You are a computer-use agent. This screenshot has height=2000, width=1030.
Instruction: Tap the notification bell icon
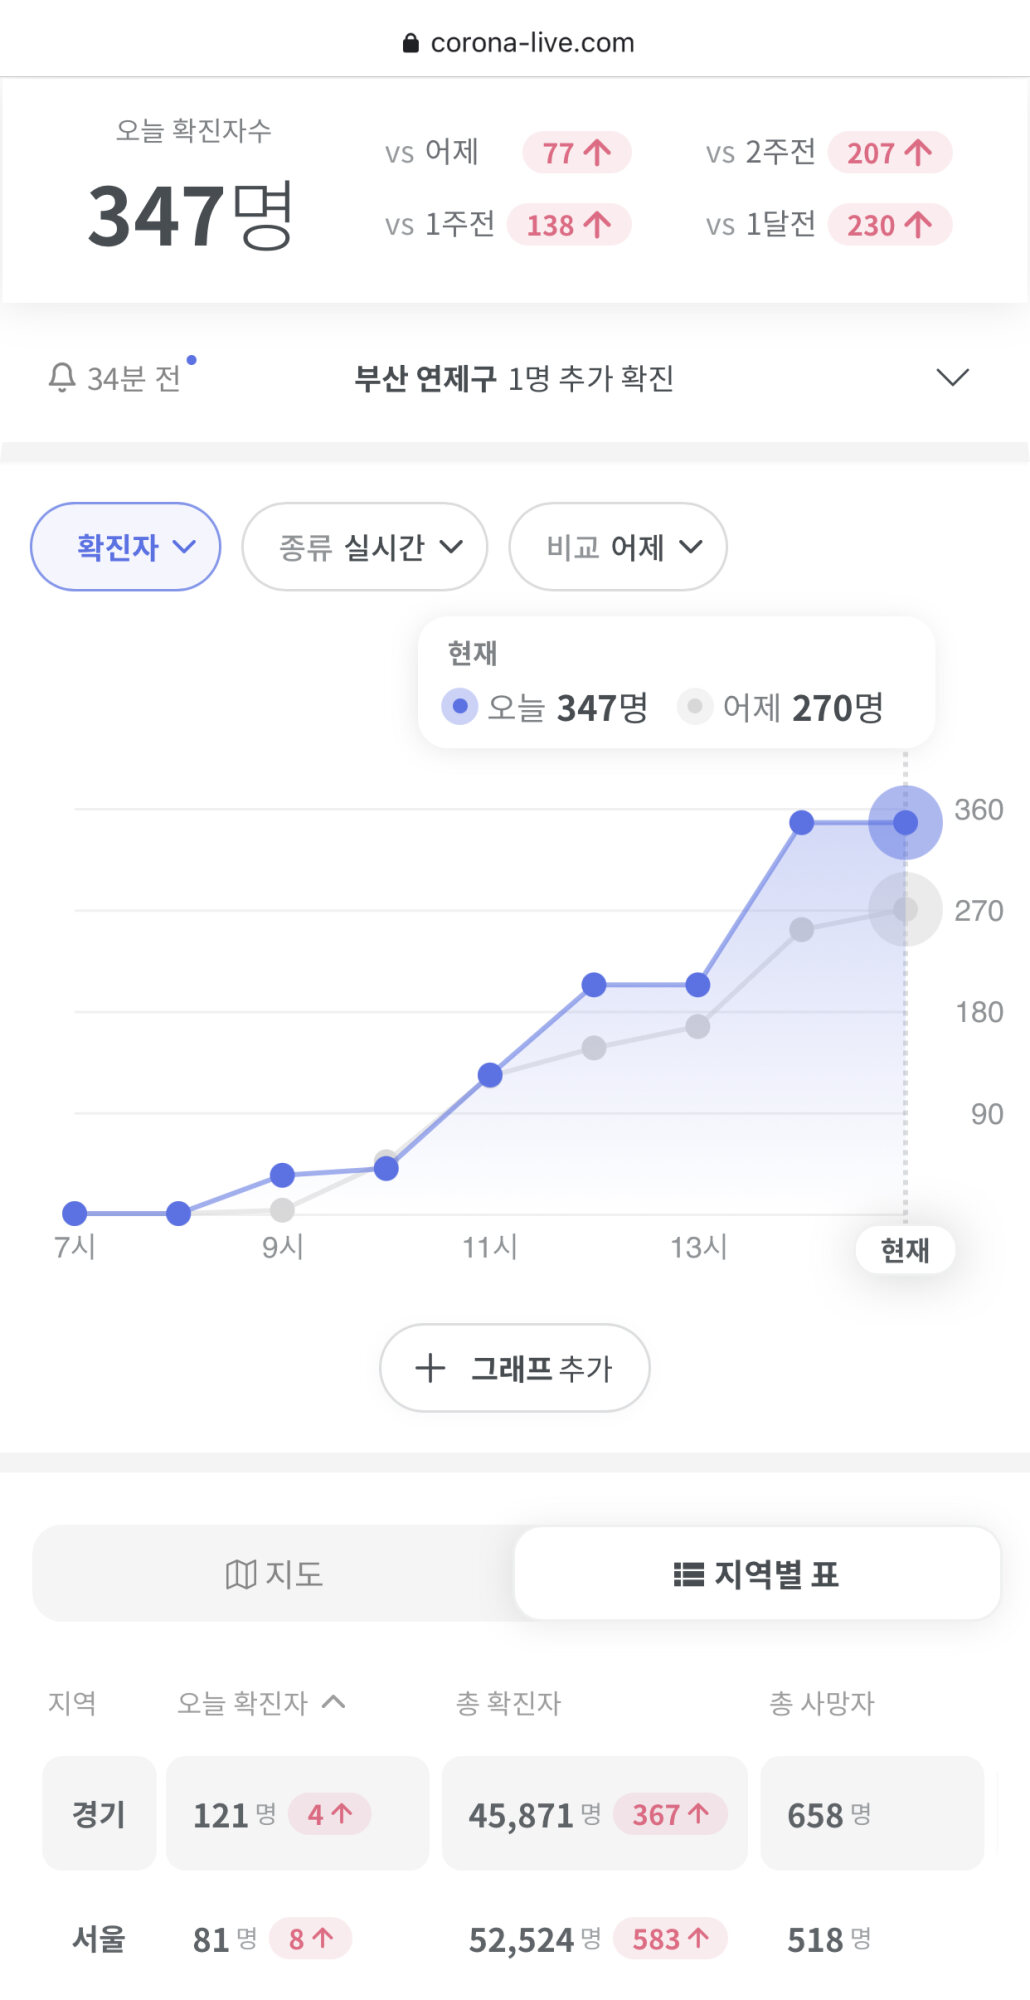click(62, 378)
